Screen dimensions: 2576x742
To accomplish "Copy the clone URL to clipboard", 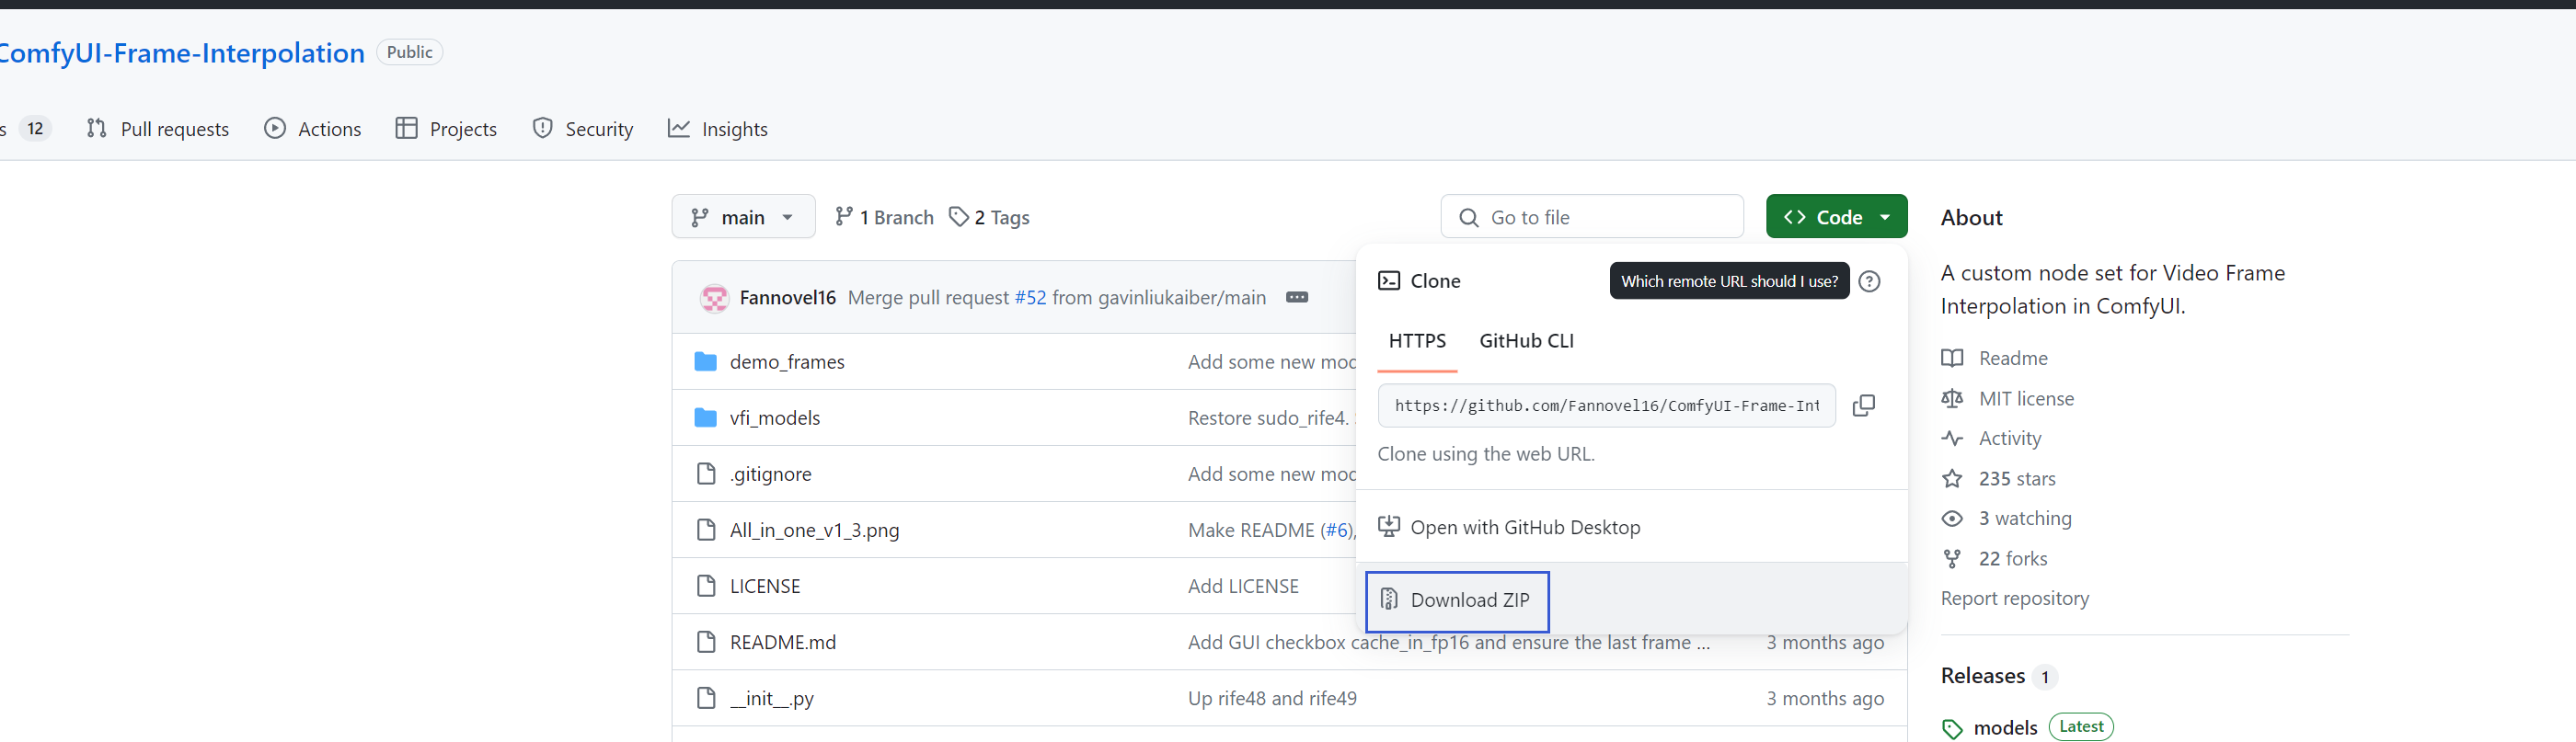I will click(x=1863, y=405).
